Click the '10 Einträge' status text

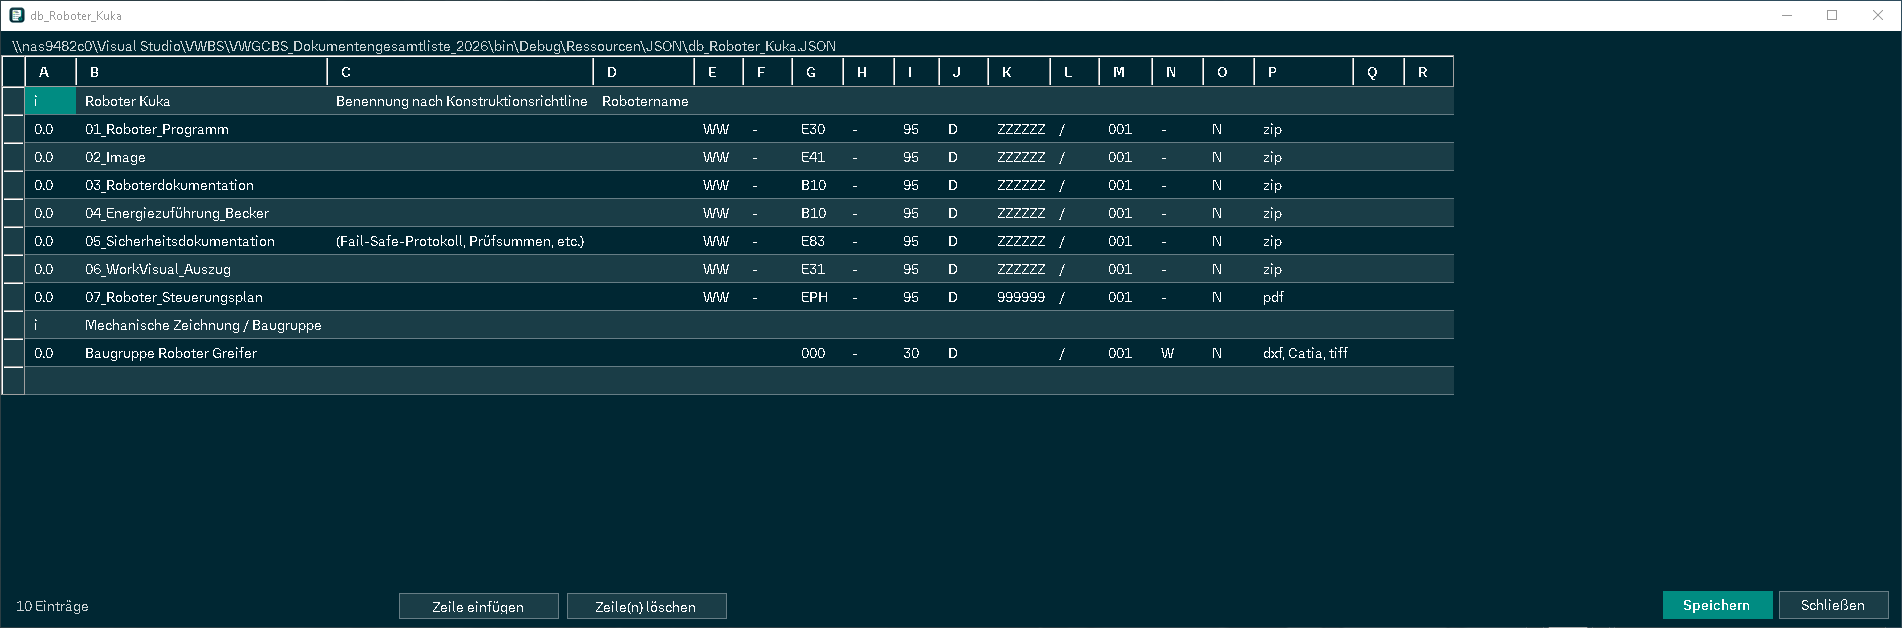tap(52, 606)
